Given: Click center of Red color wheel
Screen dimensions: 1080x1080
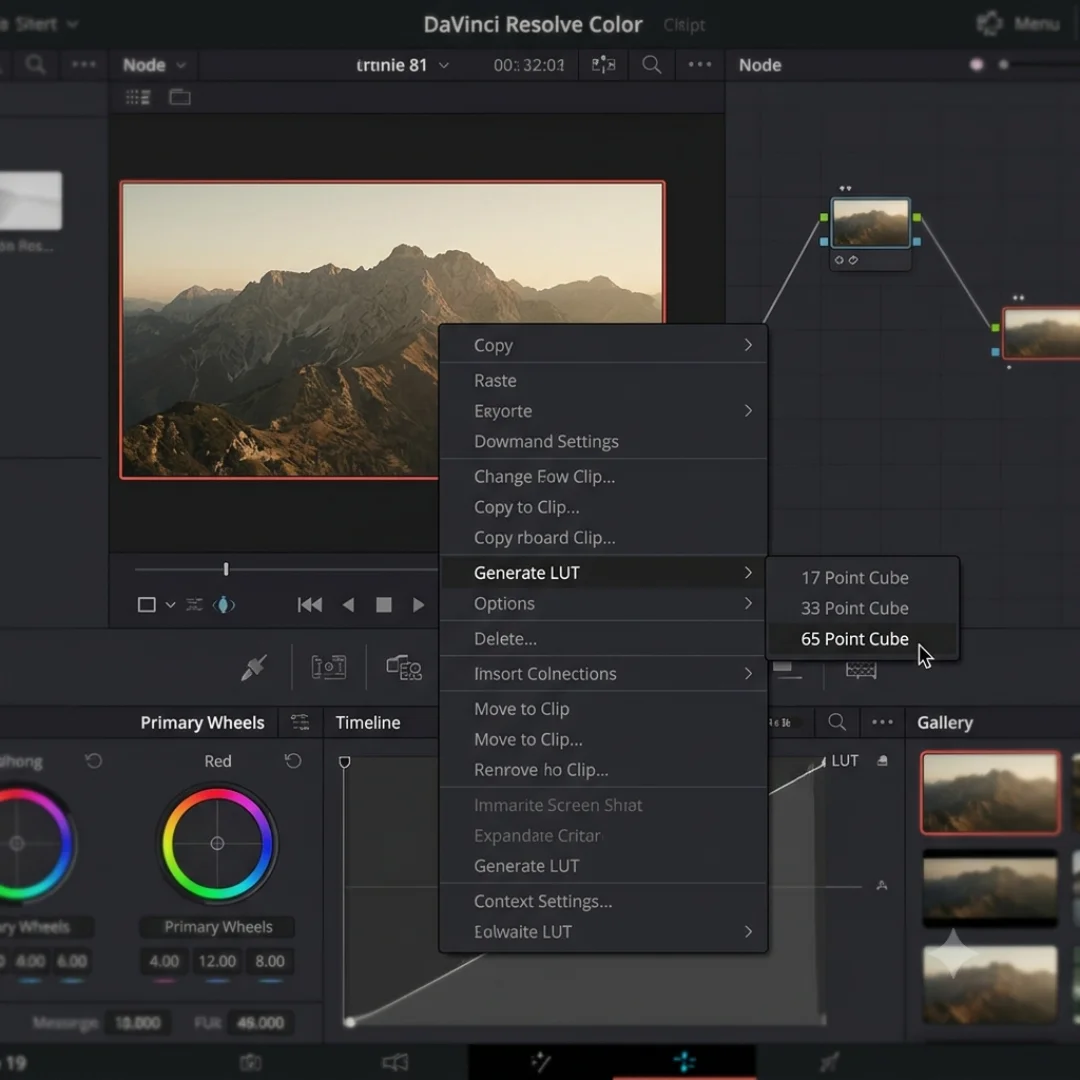Looking at the screenshot, I should click(217, 843).
